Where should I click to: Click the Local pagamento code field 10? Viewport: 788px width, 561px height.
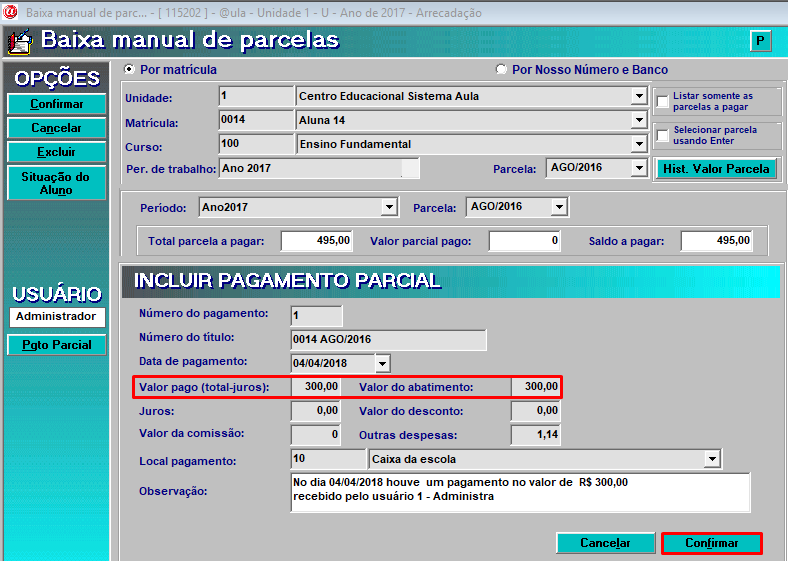(328, 459)
